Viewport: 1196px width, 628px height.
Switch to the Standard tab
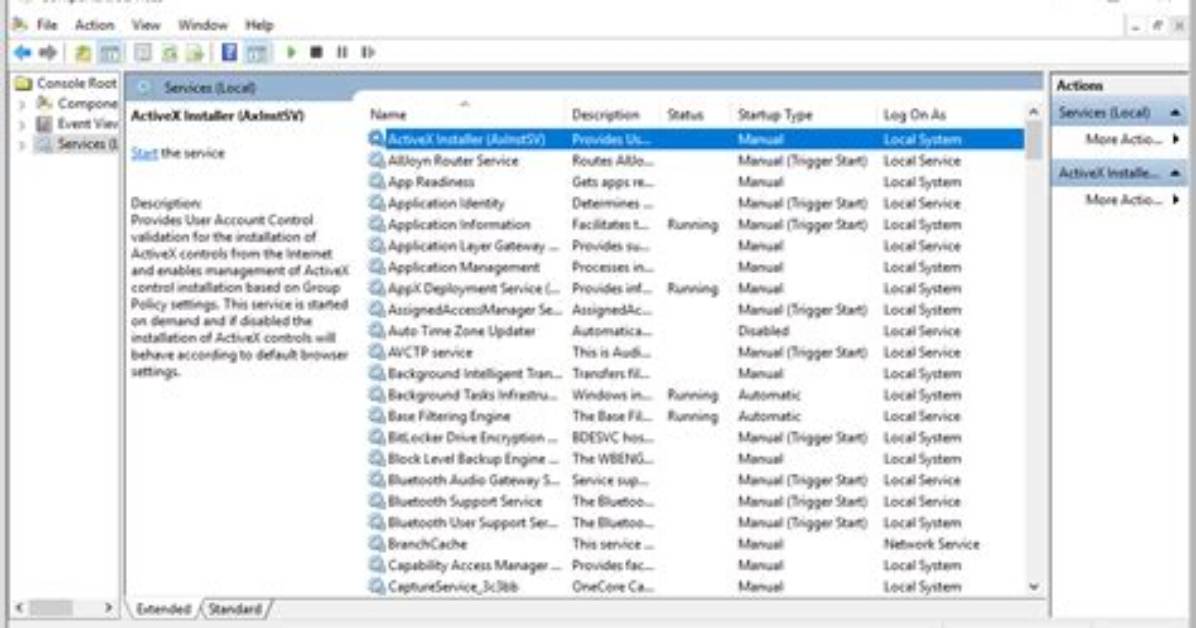click(235, 609)
